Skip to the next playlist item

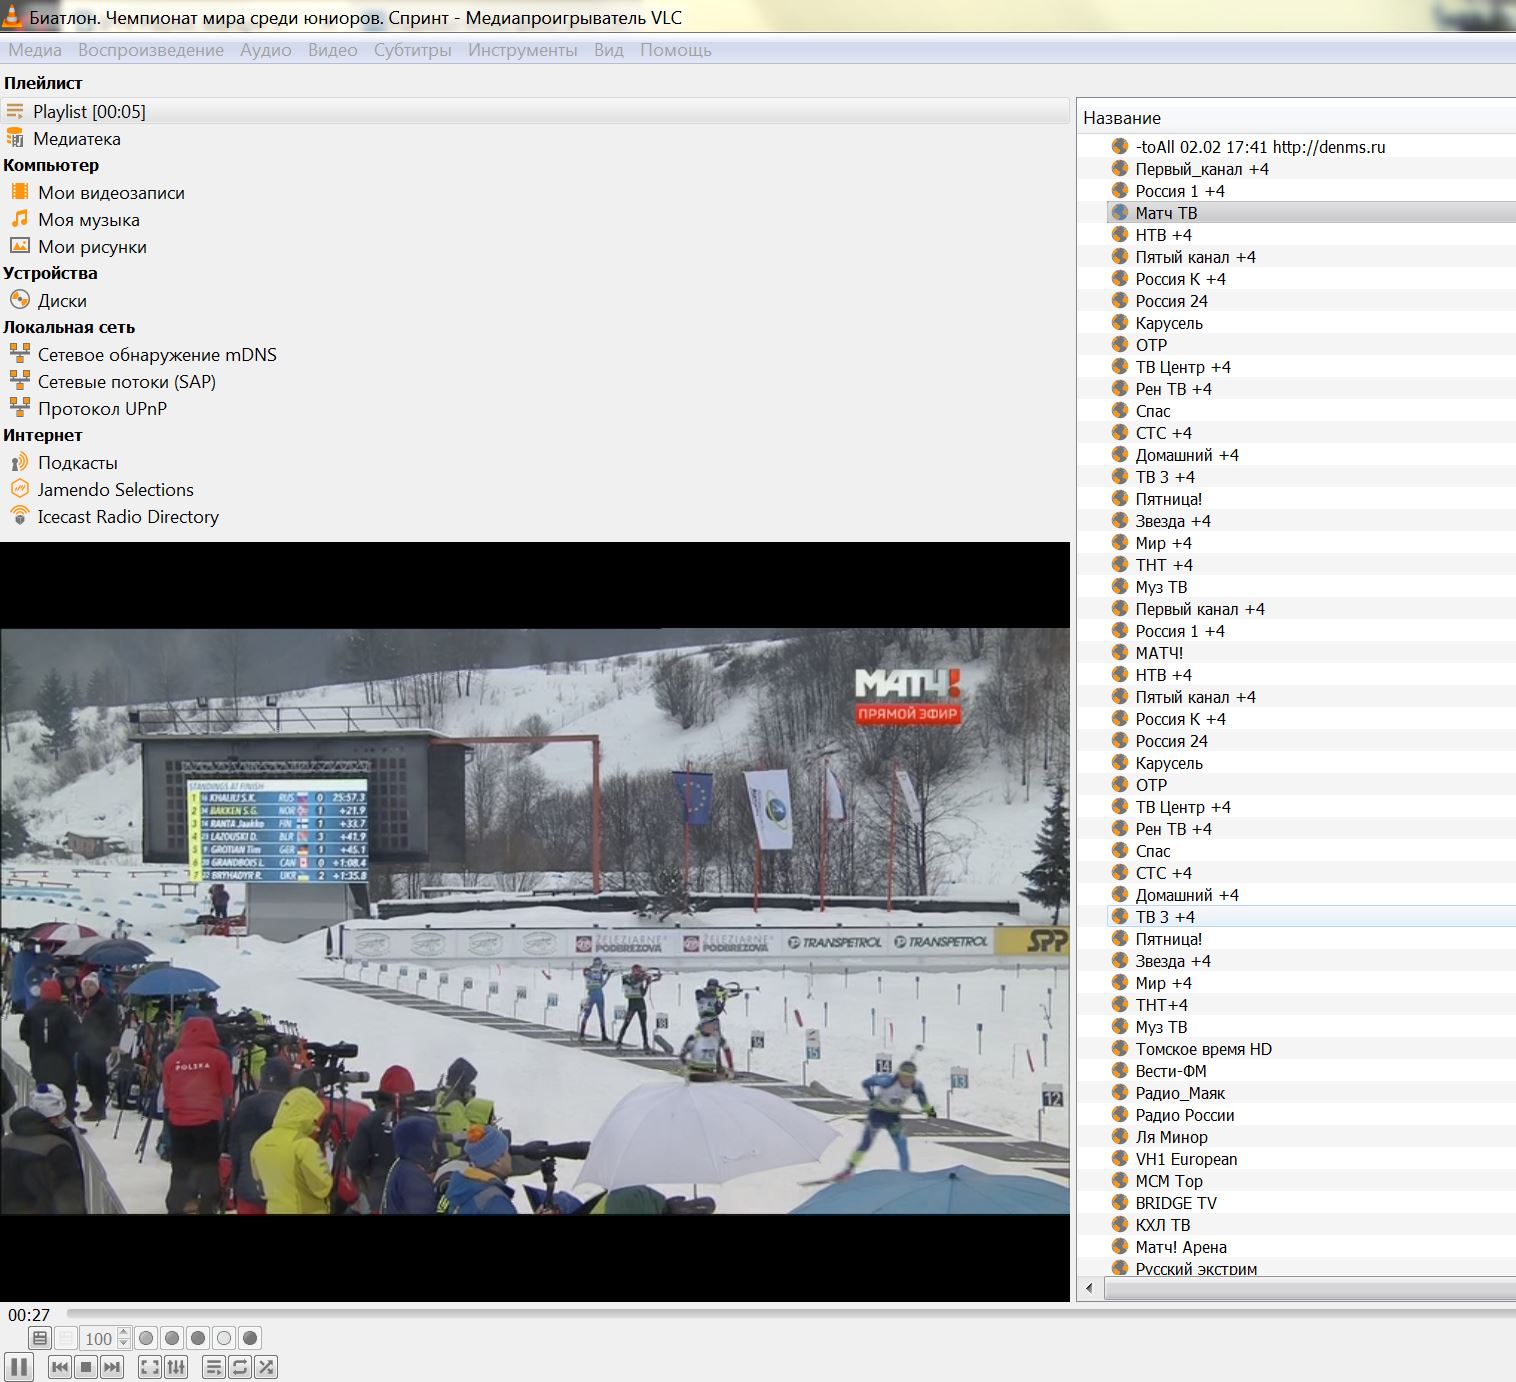click(112, 1367)
